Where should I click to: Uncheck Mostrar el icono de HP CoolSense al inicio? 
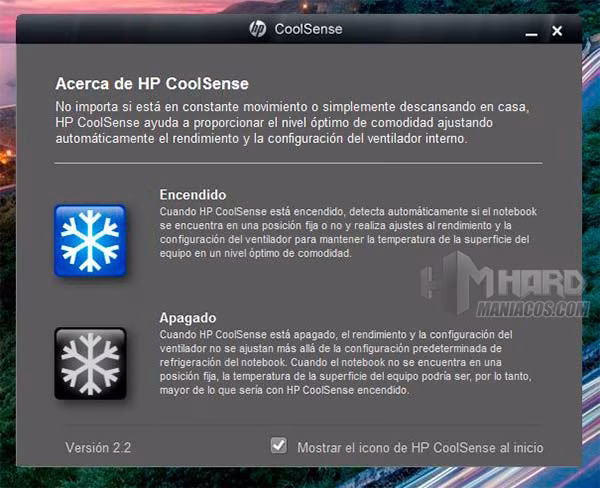tap(279, 446)
